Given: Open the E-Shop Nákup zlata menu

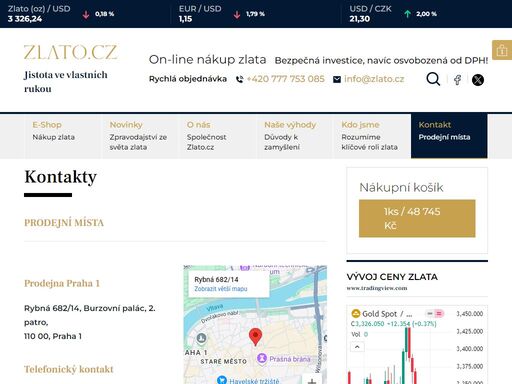Looking at the screenshot, I should [63, 135].
